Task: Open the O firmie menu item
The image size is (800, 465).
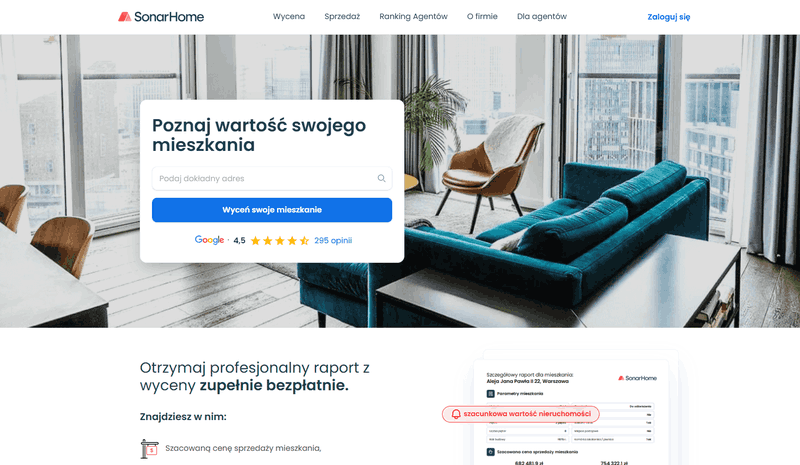Action: click(482, 16)
